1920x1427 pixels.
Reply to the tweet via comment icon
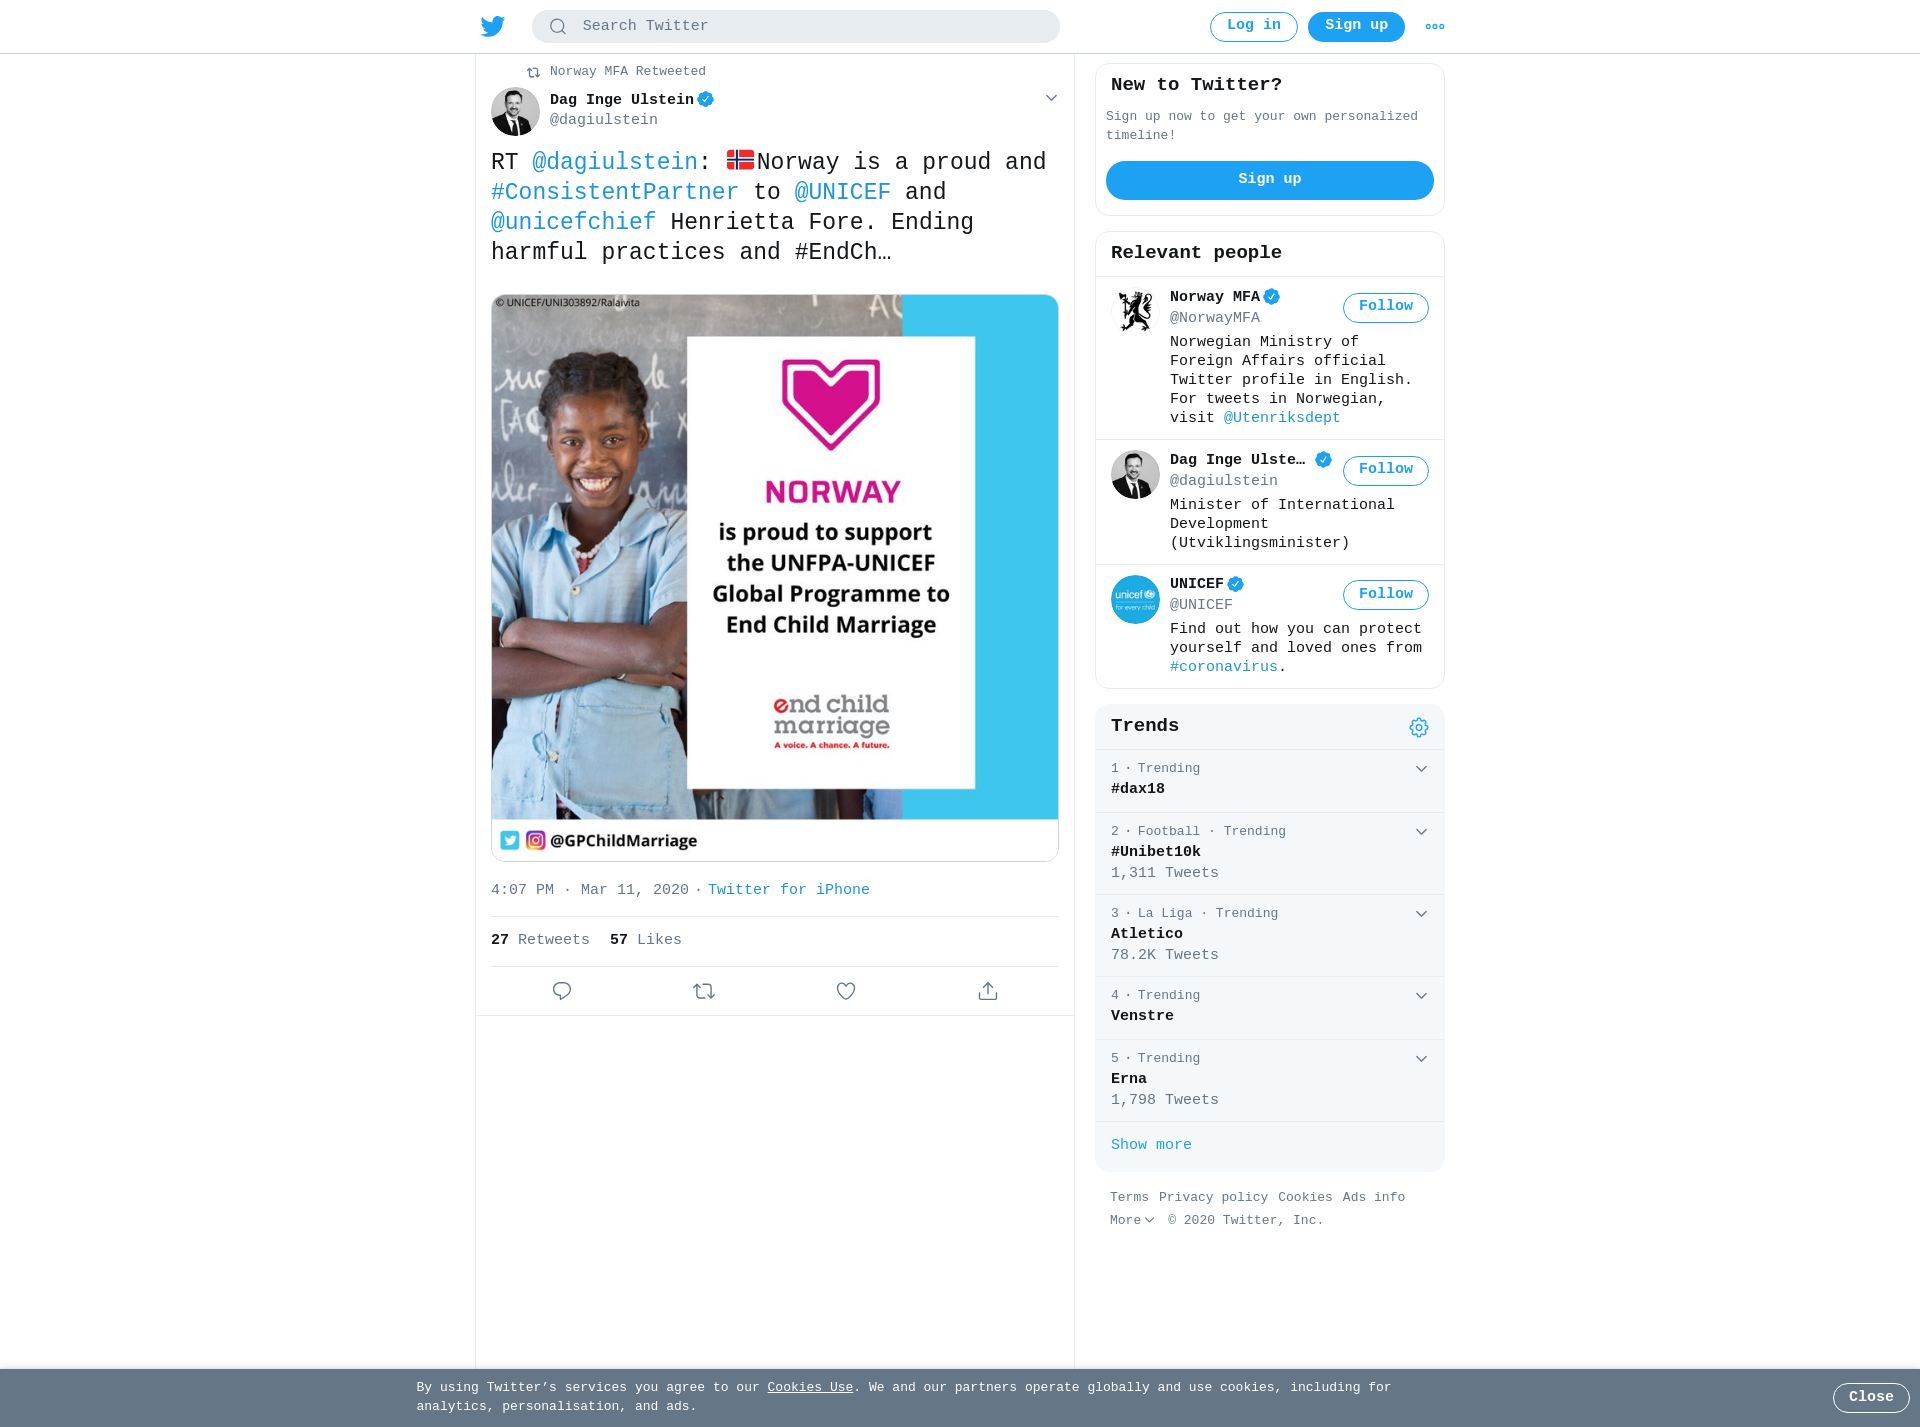562,991
